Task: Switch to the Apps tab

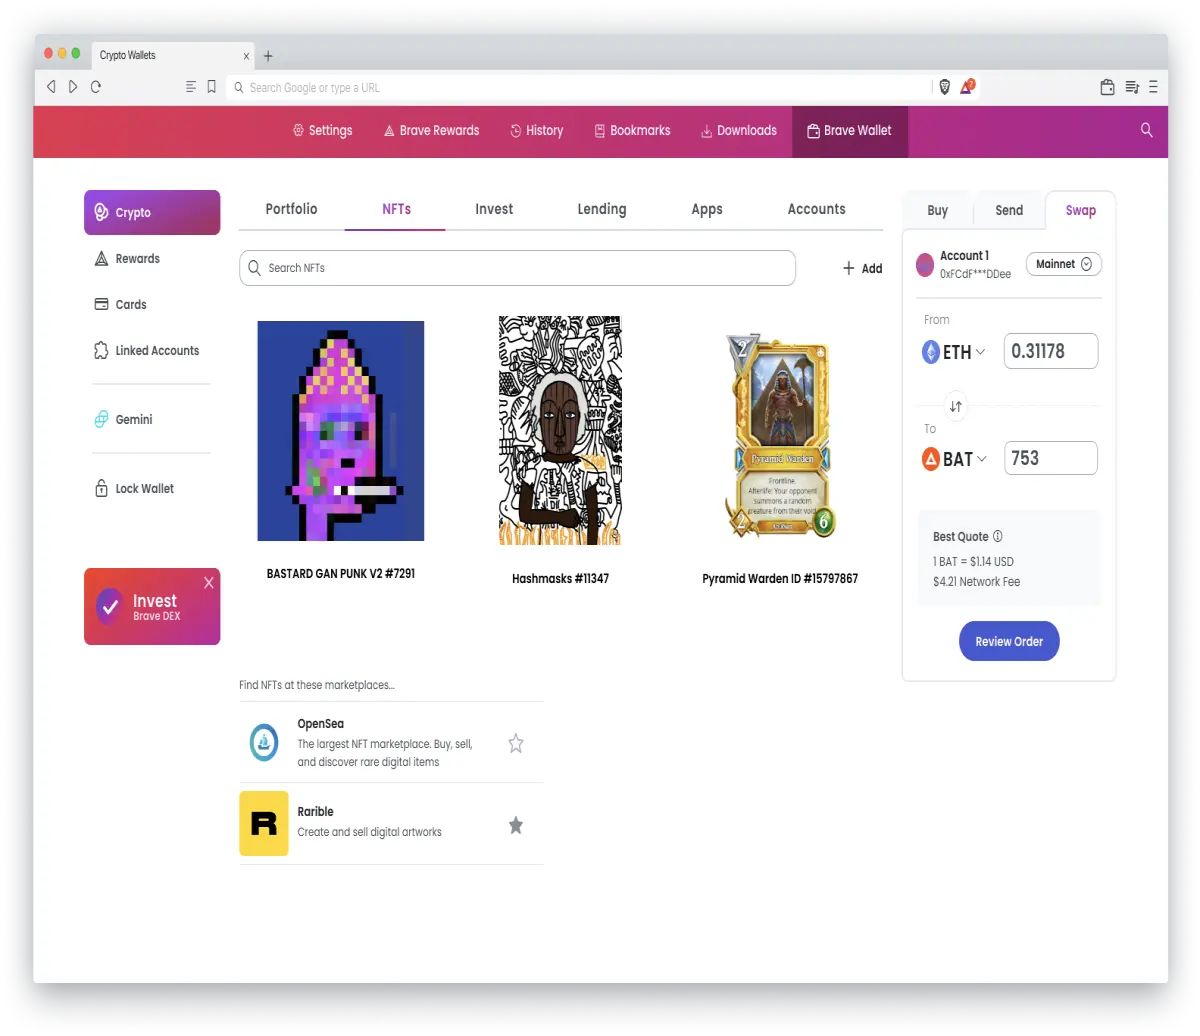Action: [x=707, y=209]
